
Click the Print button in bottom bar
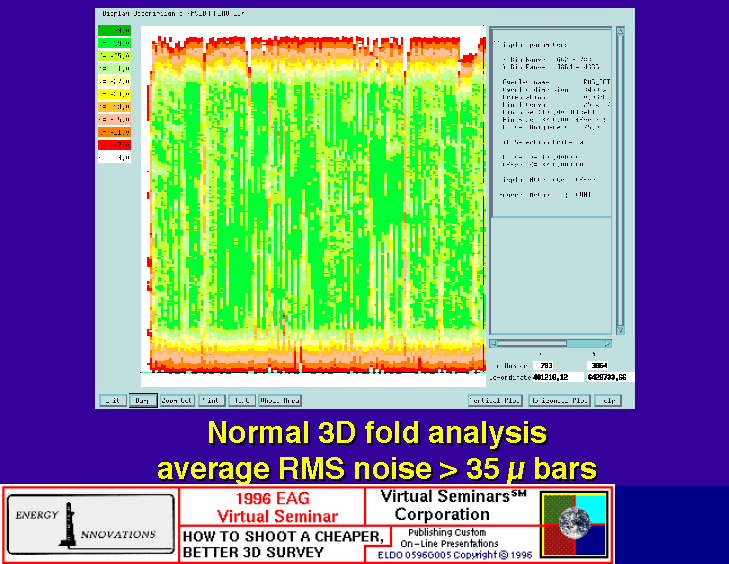click(212, 400)
